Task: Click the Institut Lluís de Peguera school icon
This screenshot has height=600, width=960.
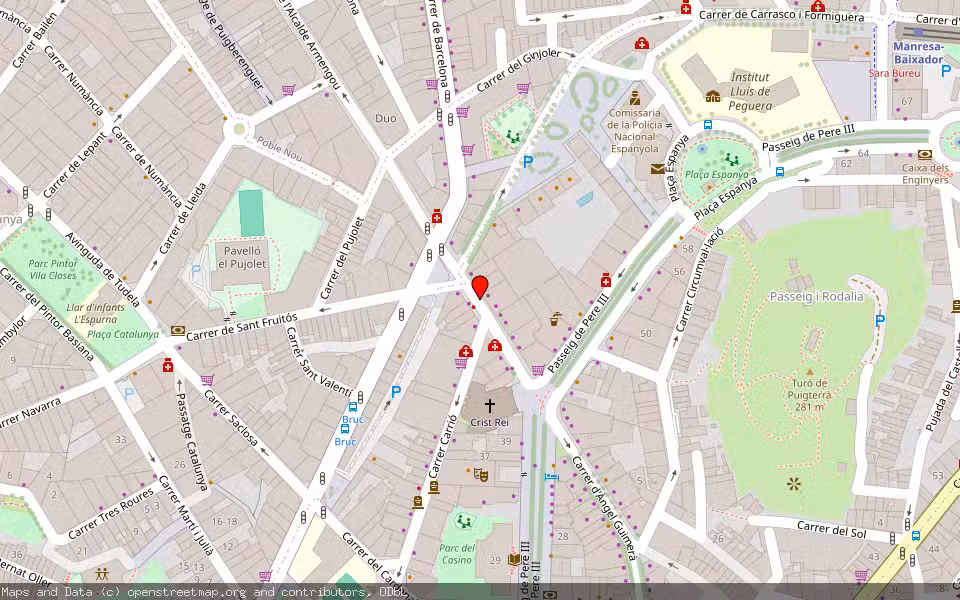Action: click(712, 96)
